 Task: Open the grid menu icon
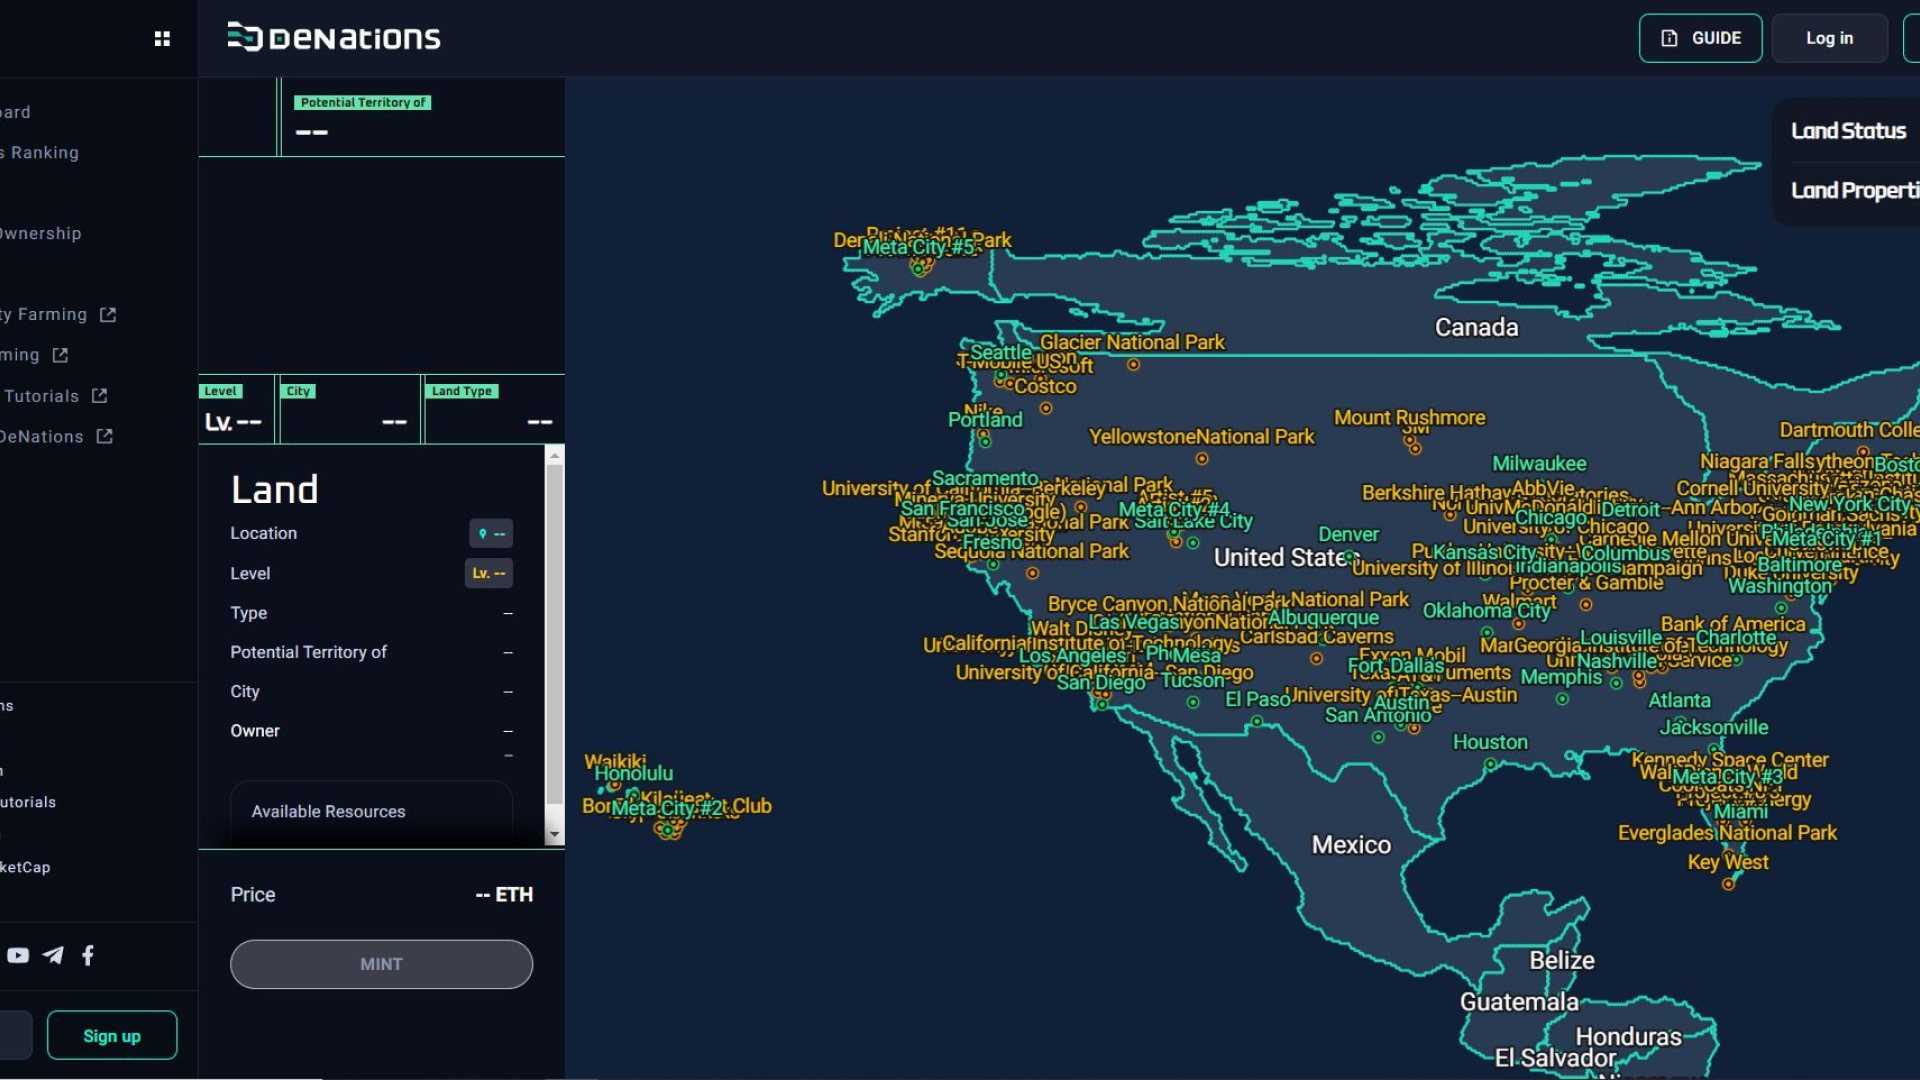[x=162, y=39]
